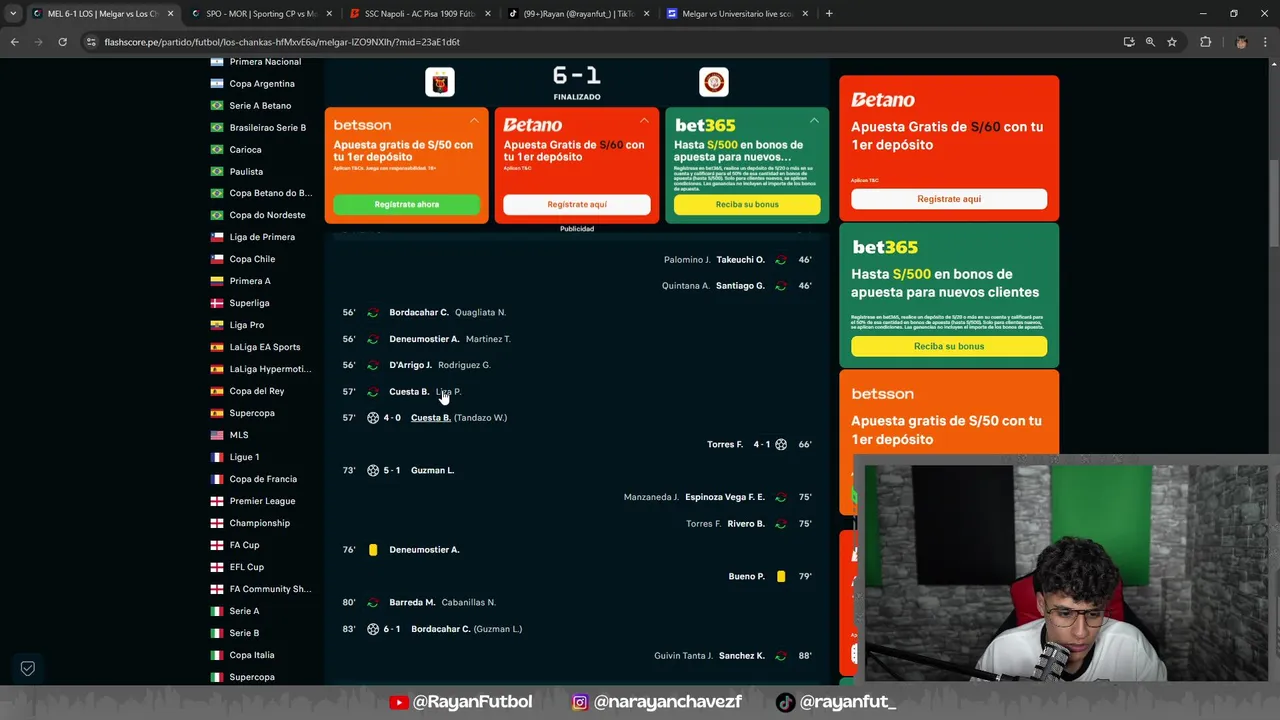Image resolution: width=1280 pixels, height=720 pixels.
Task: Open the browser profile avatar
Action: click(1241, 42)
